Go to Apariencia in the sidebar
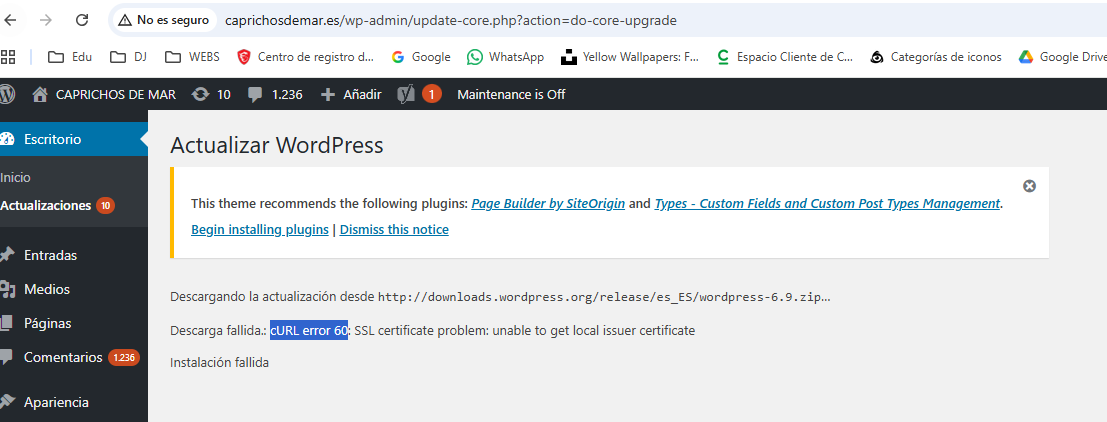Image resolution: width=1107 pixels, height=422 pixels. pyautogui.click(x=56, y=402)
